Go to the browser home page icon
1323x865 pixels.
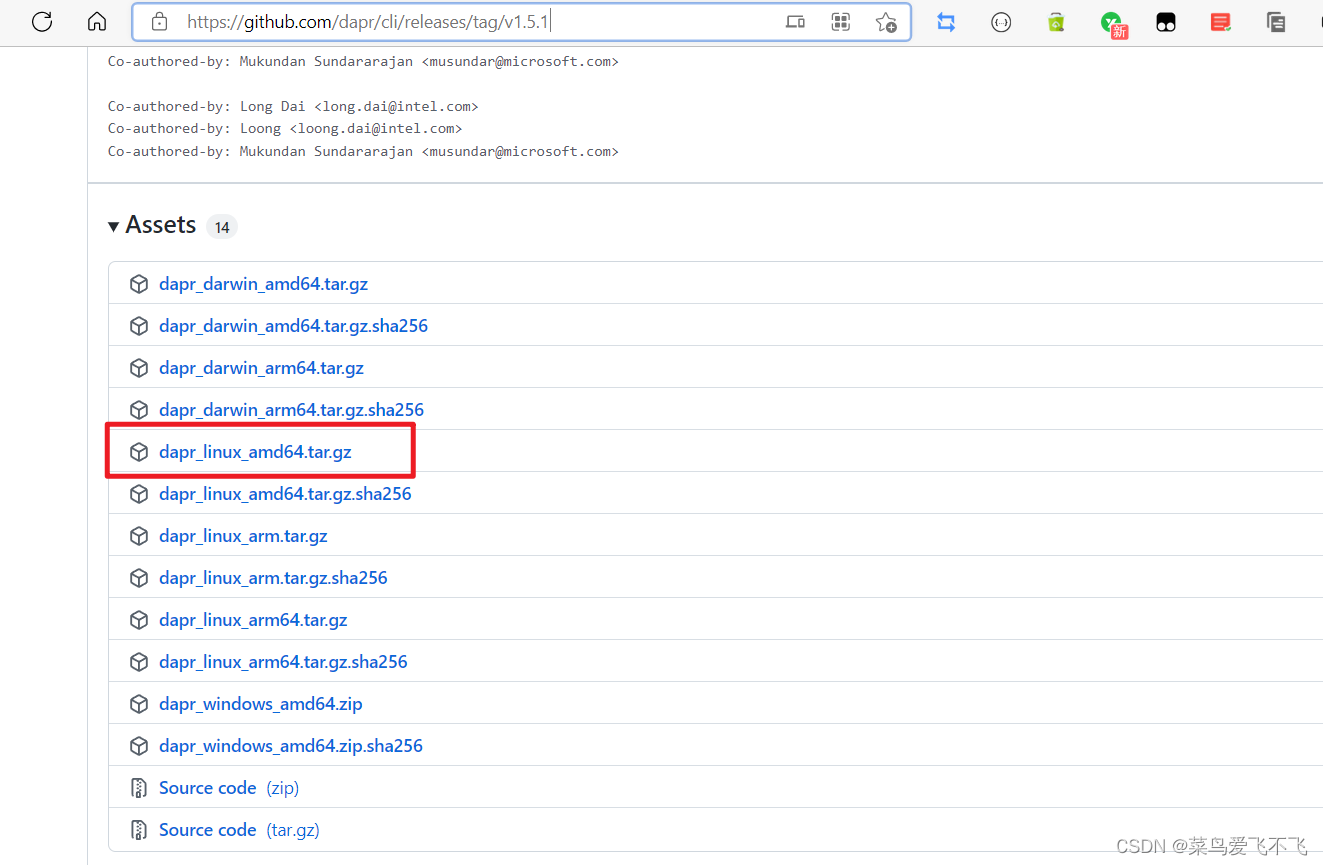coord(97,22)
